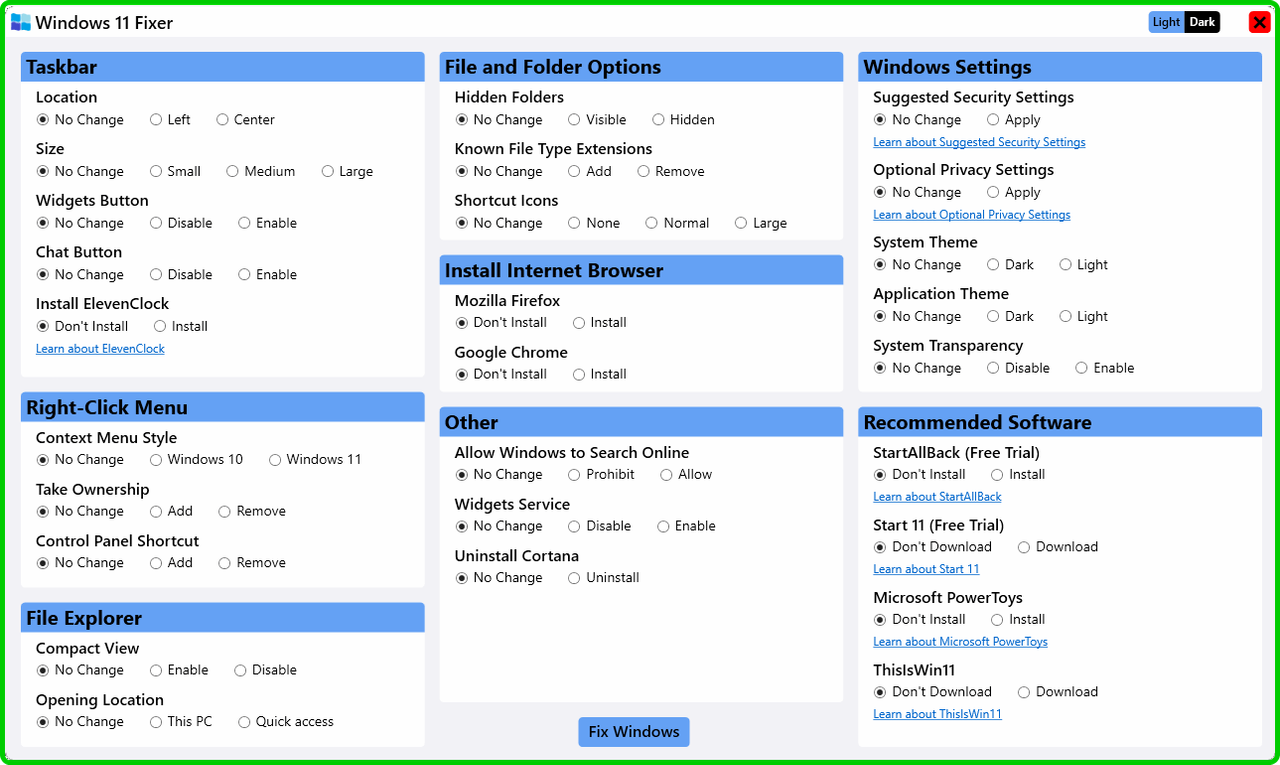Screen dimensions: 1280x765
Task: Select Enable for Widgets Button
Action: (x=267, y=223)
